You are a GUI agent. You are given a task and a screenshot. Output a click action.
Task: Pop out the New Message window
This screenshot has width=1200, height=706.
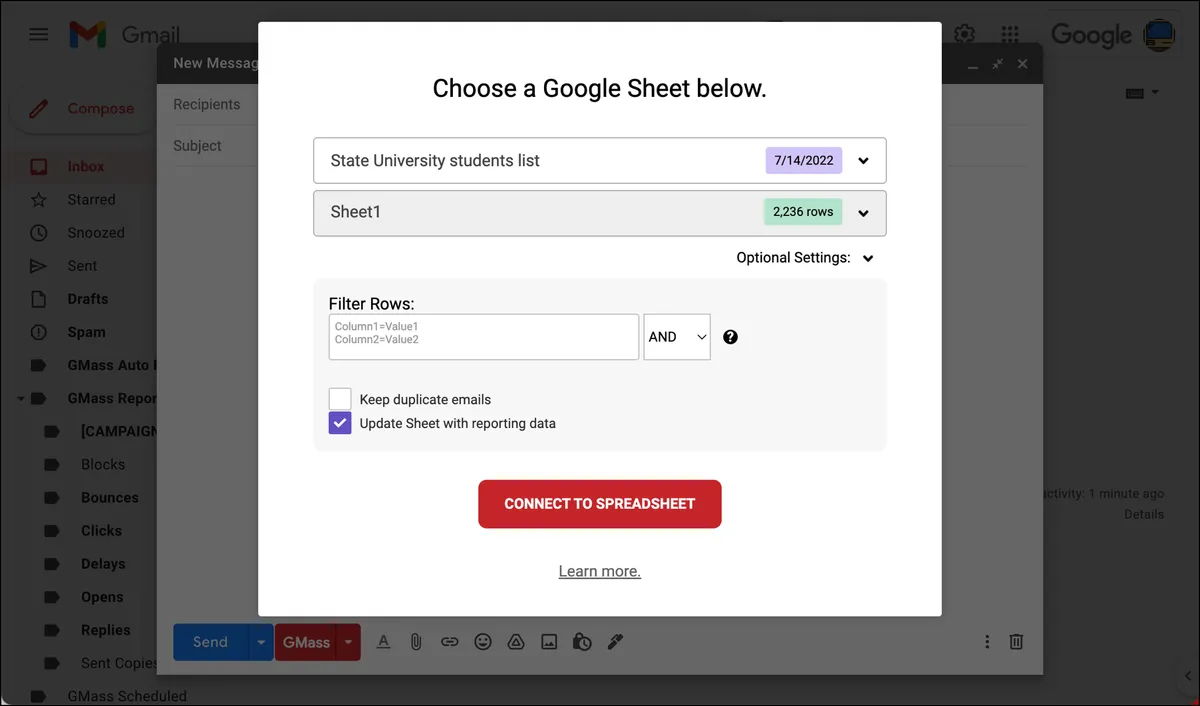(x=997, y=63)
